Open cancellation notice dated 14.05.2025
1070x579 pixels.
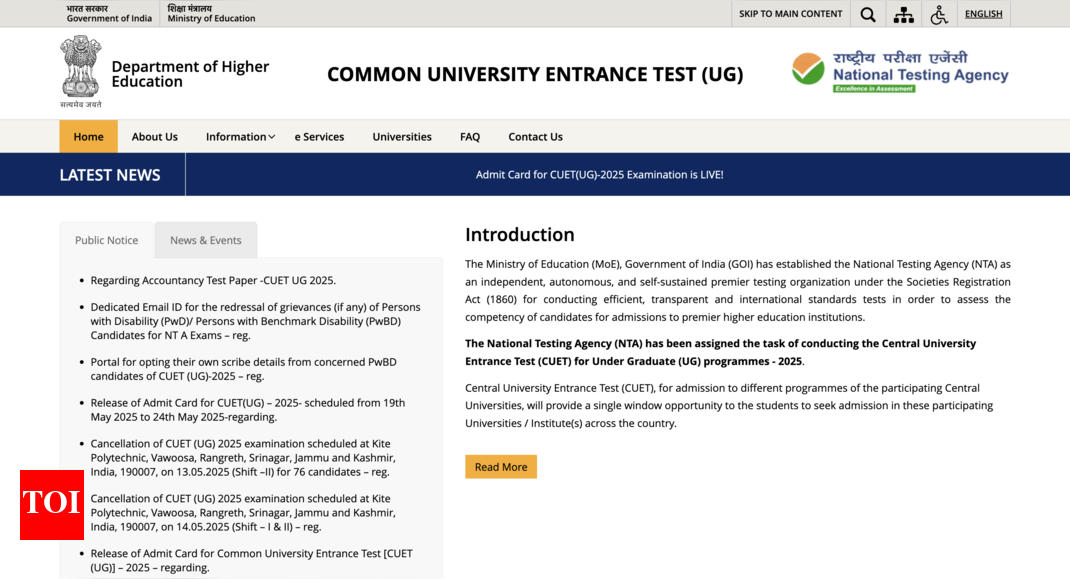pyautogui.click(x=243, y=513)
